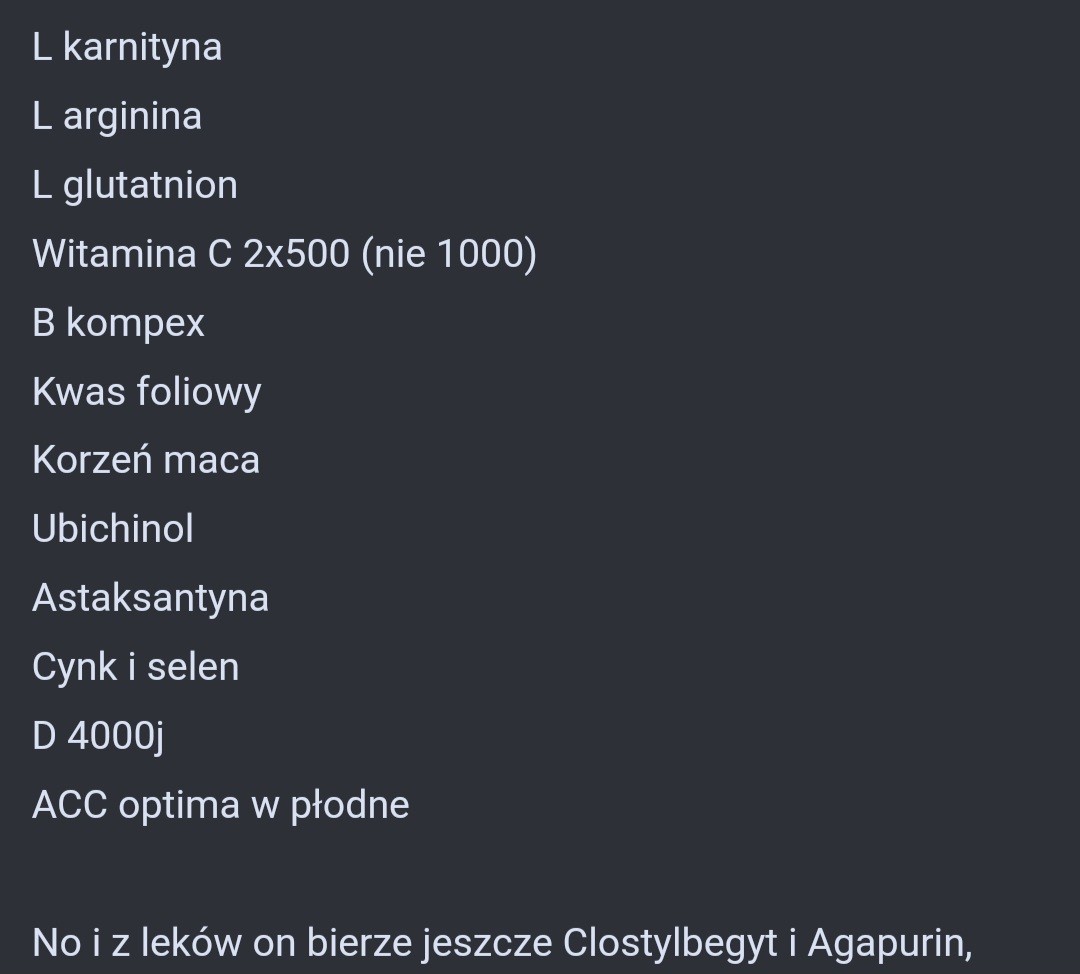Click the word "płodne"
The image size is (1080, 974).
click(x=350, y=806)
